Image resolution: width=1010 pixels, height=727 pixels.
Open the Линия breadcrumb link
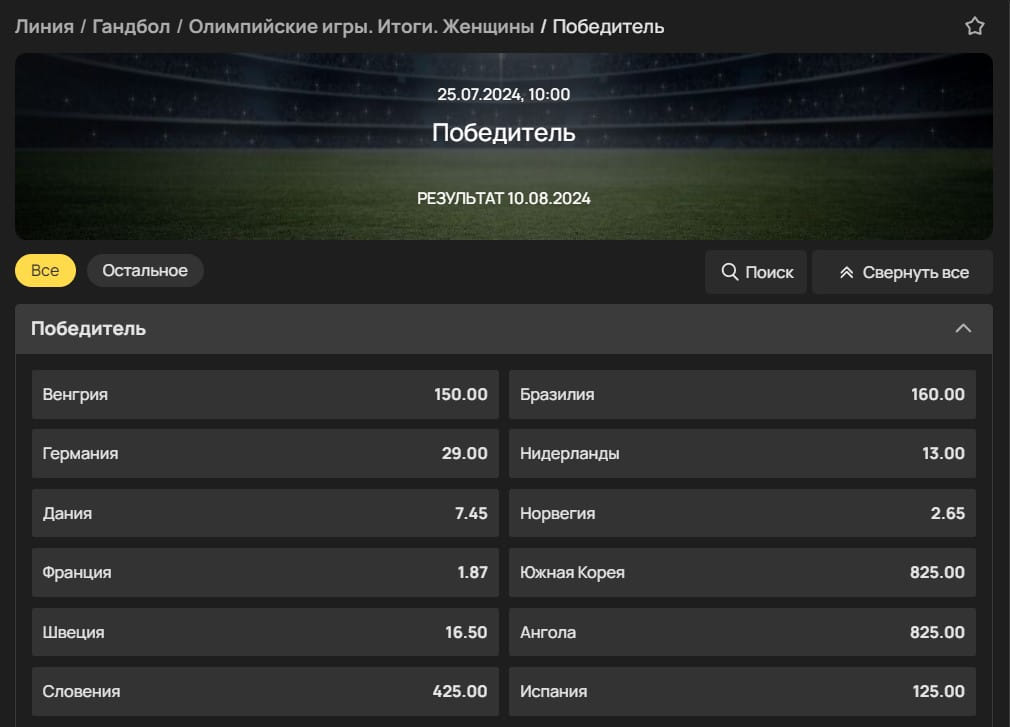(44, 26)
